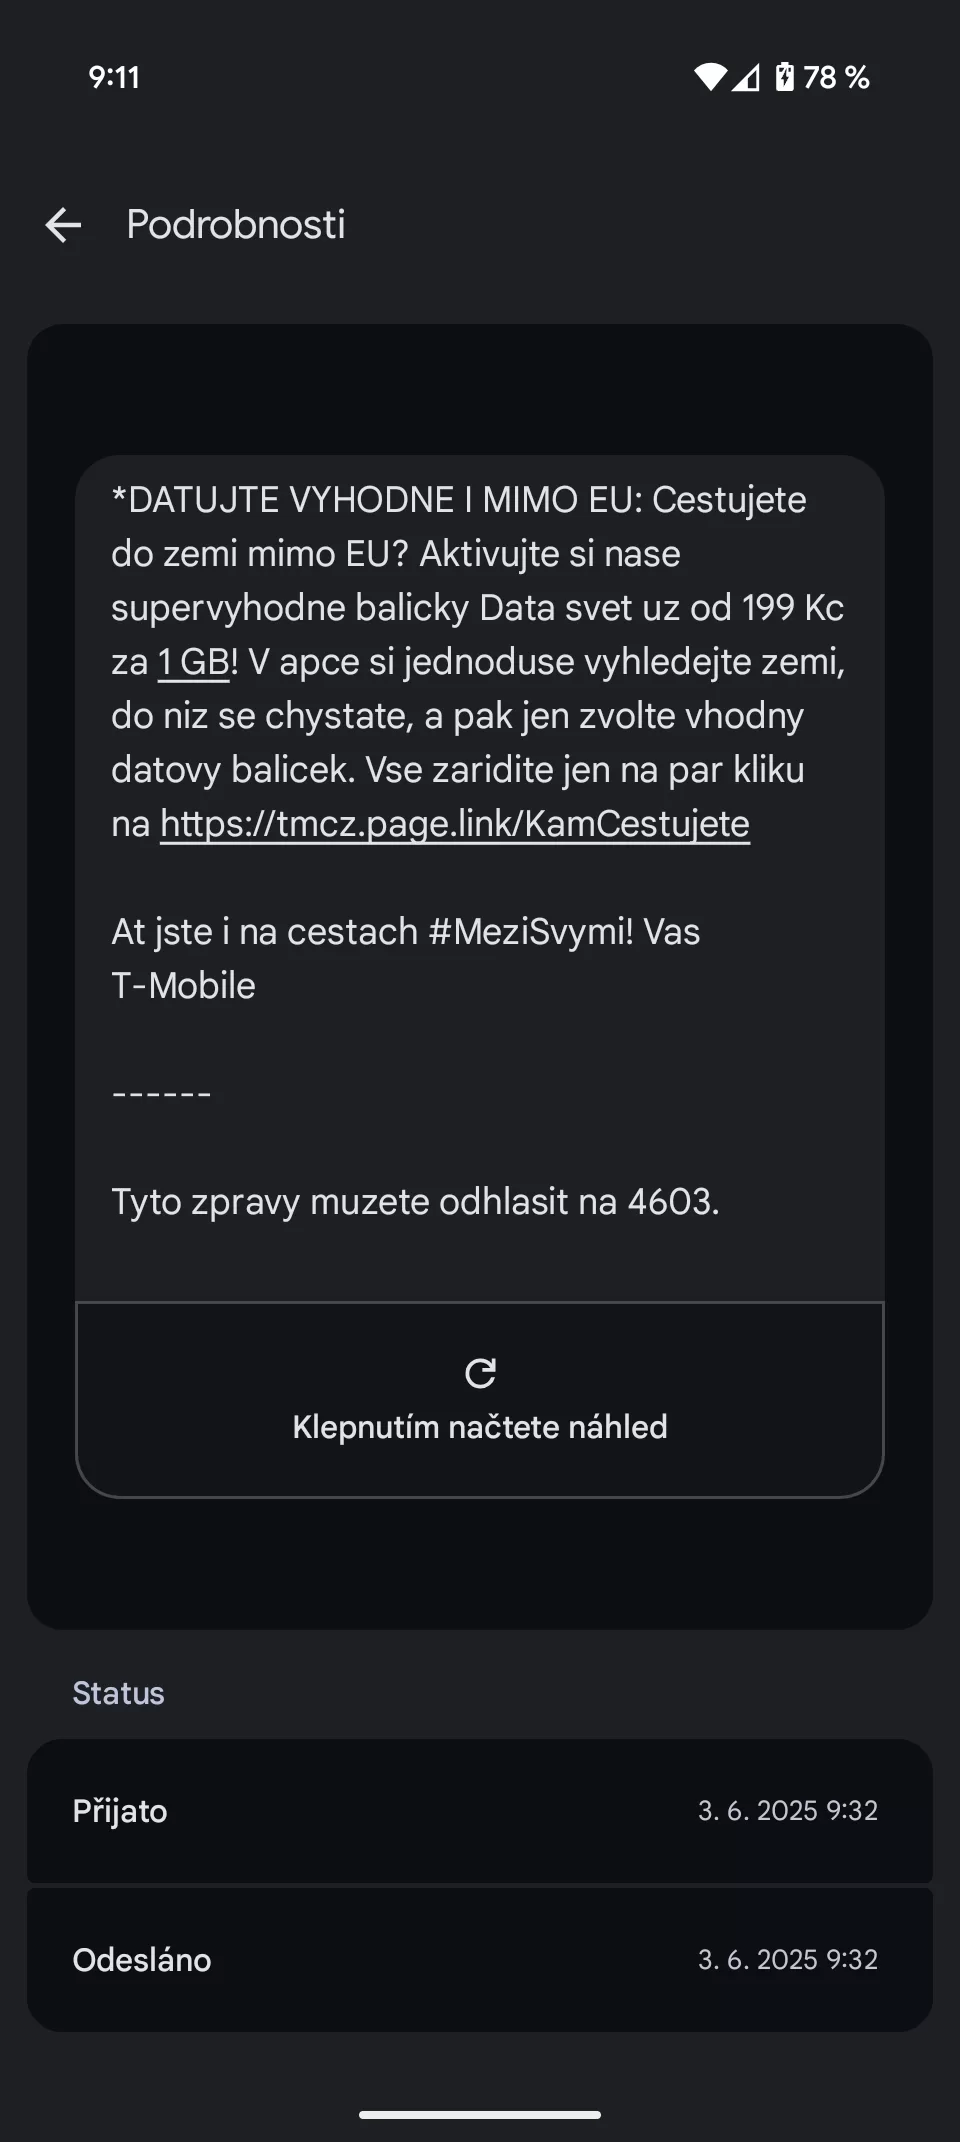Tap the Status section header
Screen dimensions: 960x2142
click(118, 1693)
